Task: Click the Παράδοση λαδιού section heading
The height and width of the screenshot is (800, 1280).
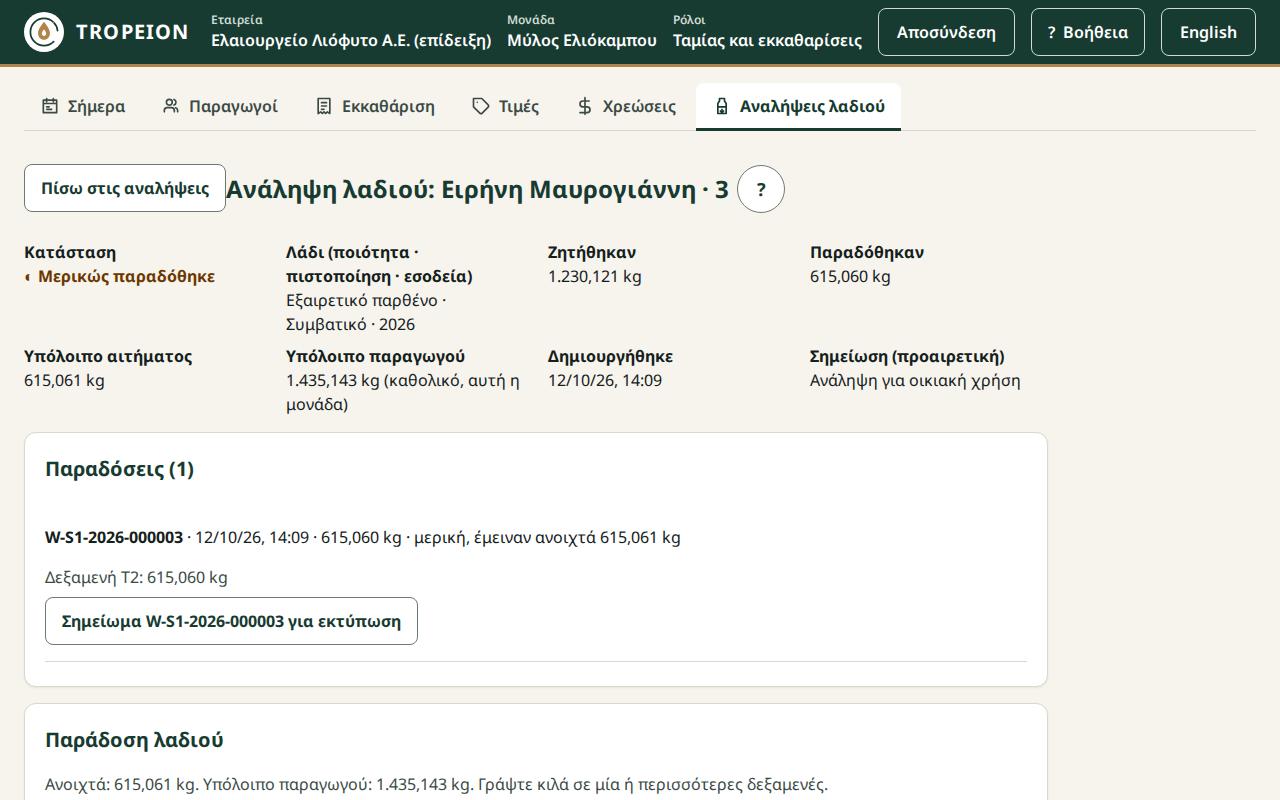Action: [134, 740]
